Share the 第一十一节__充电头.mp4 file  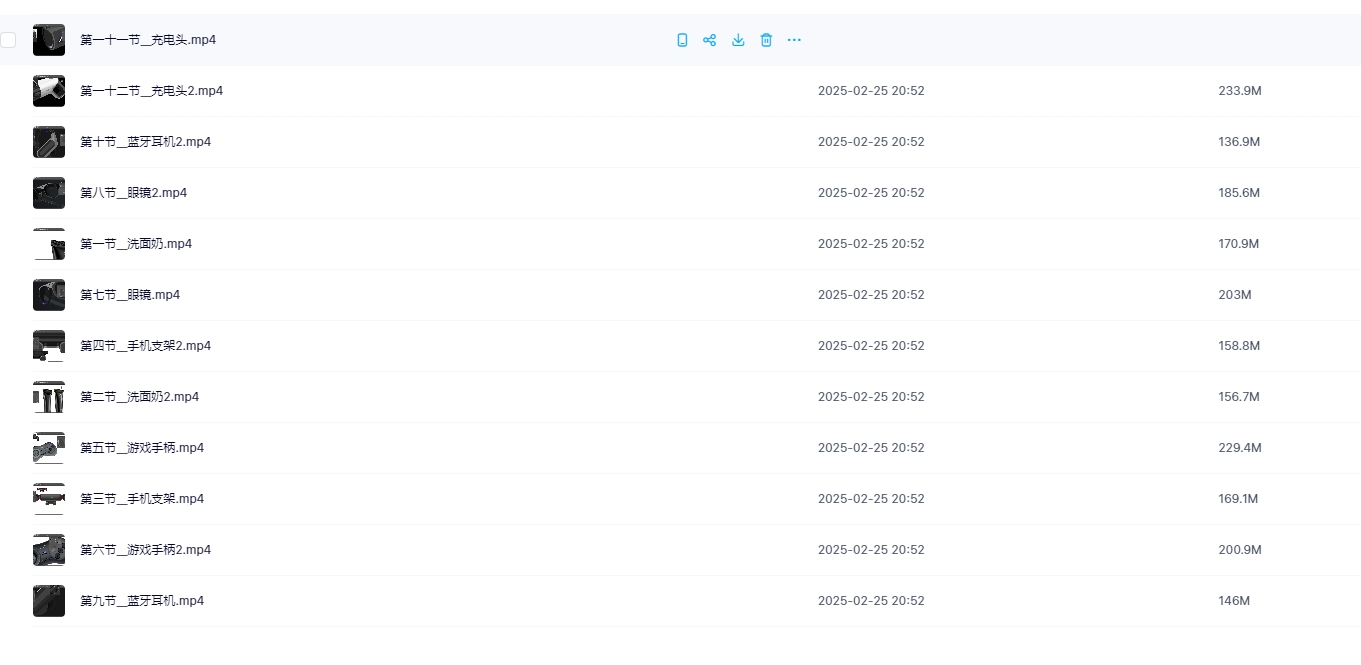pos(710,40)
